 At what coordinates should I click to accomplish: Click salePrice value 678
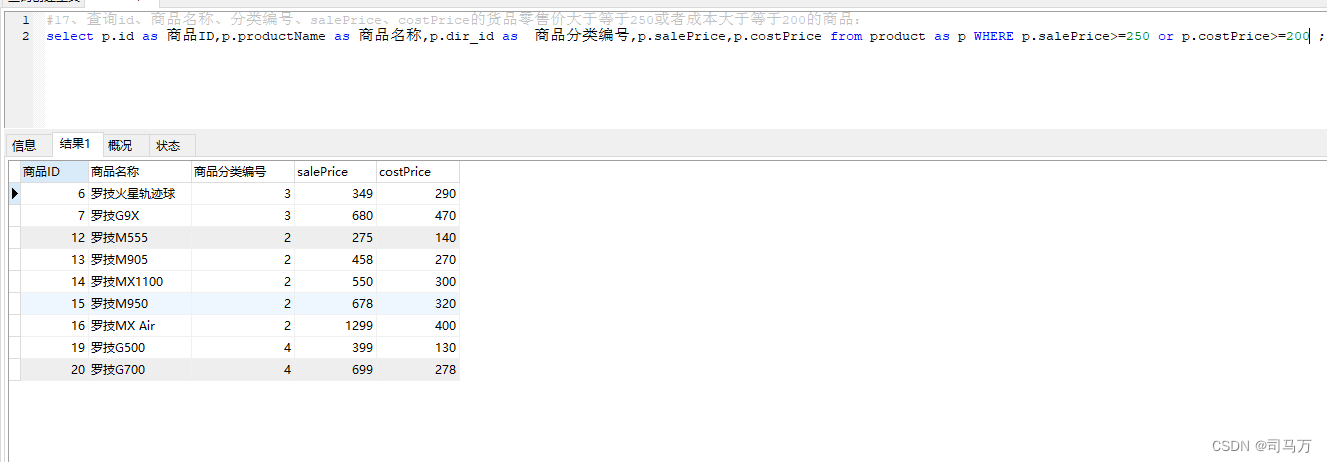click(336, 304)
